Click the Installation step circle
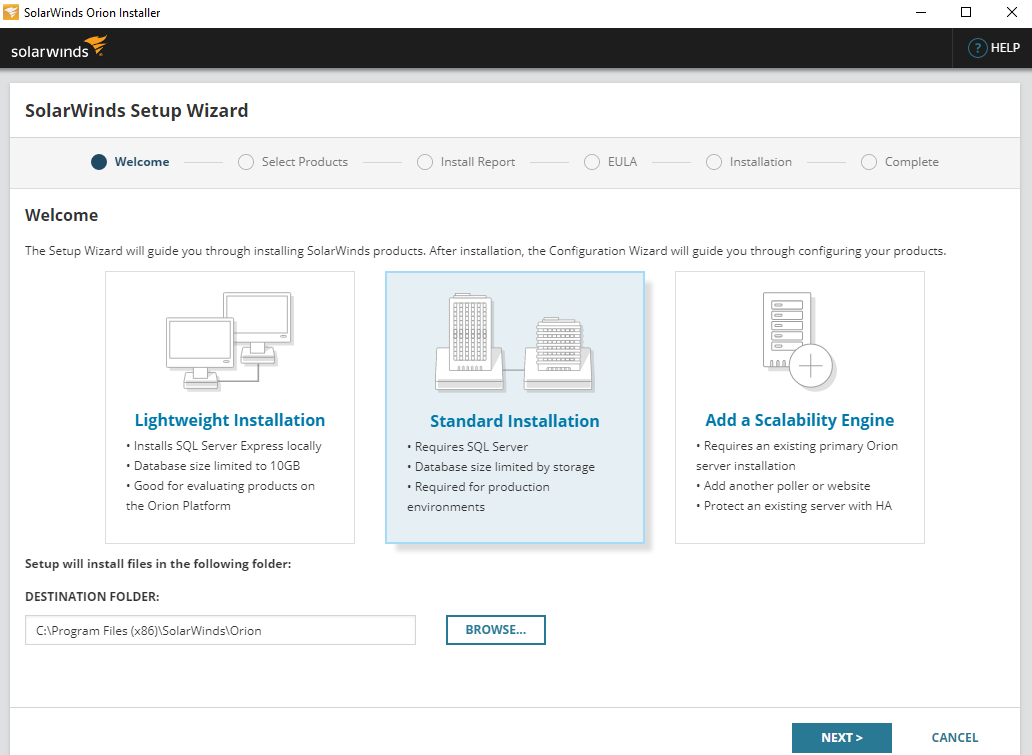 (714, 162)
